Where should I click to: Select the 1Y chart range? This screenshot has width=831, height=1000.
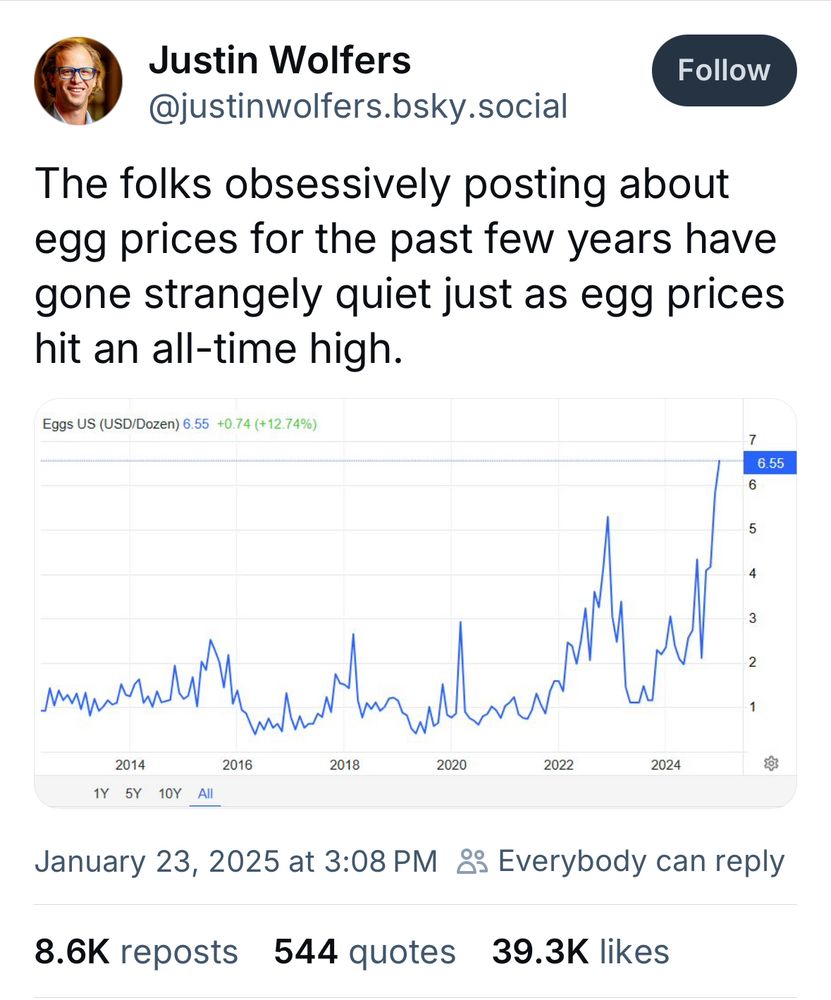pos(101,793)
